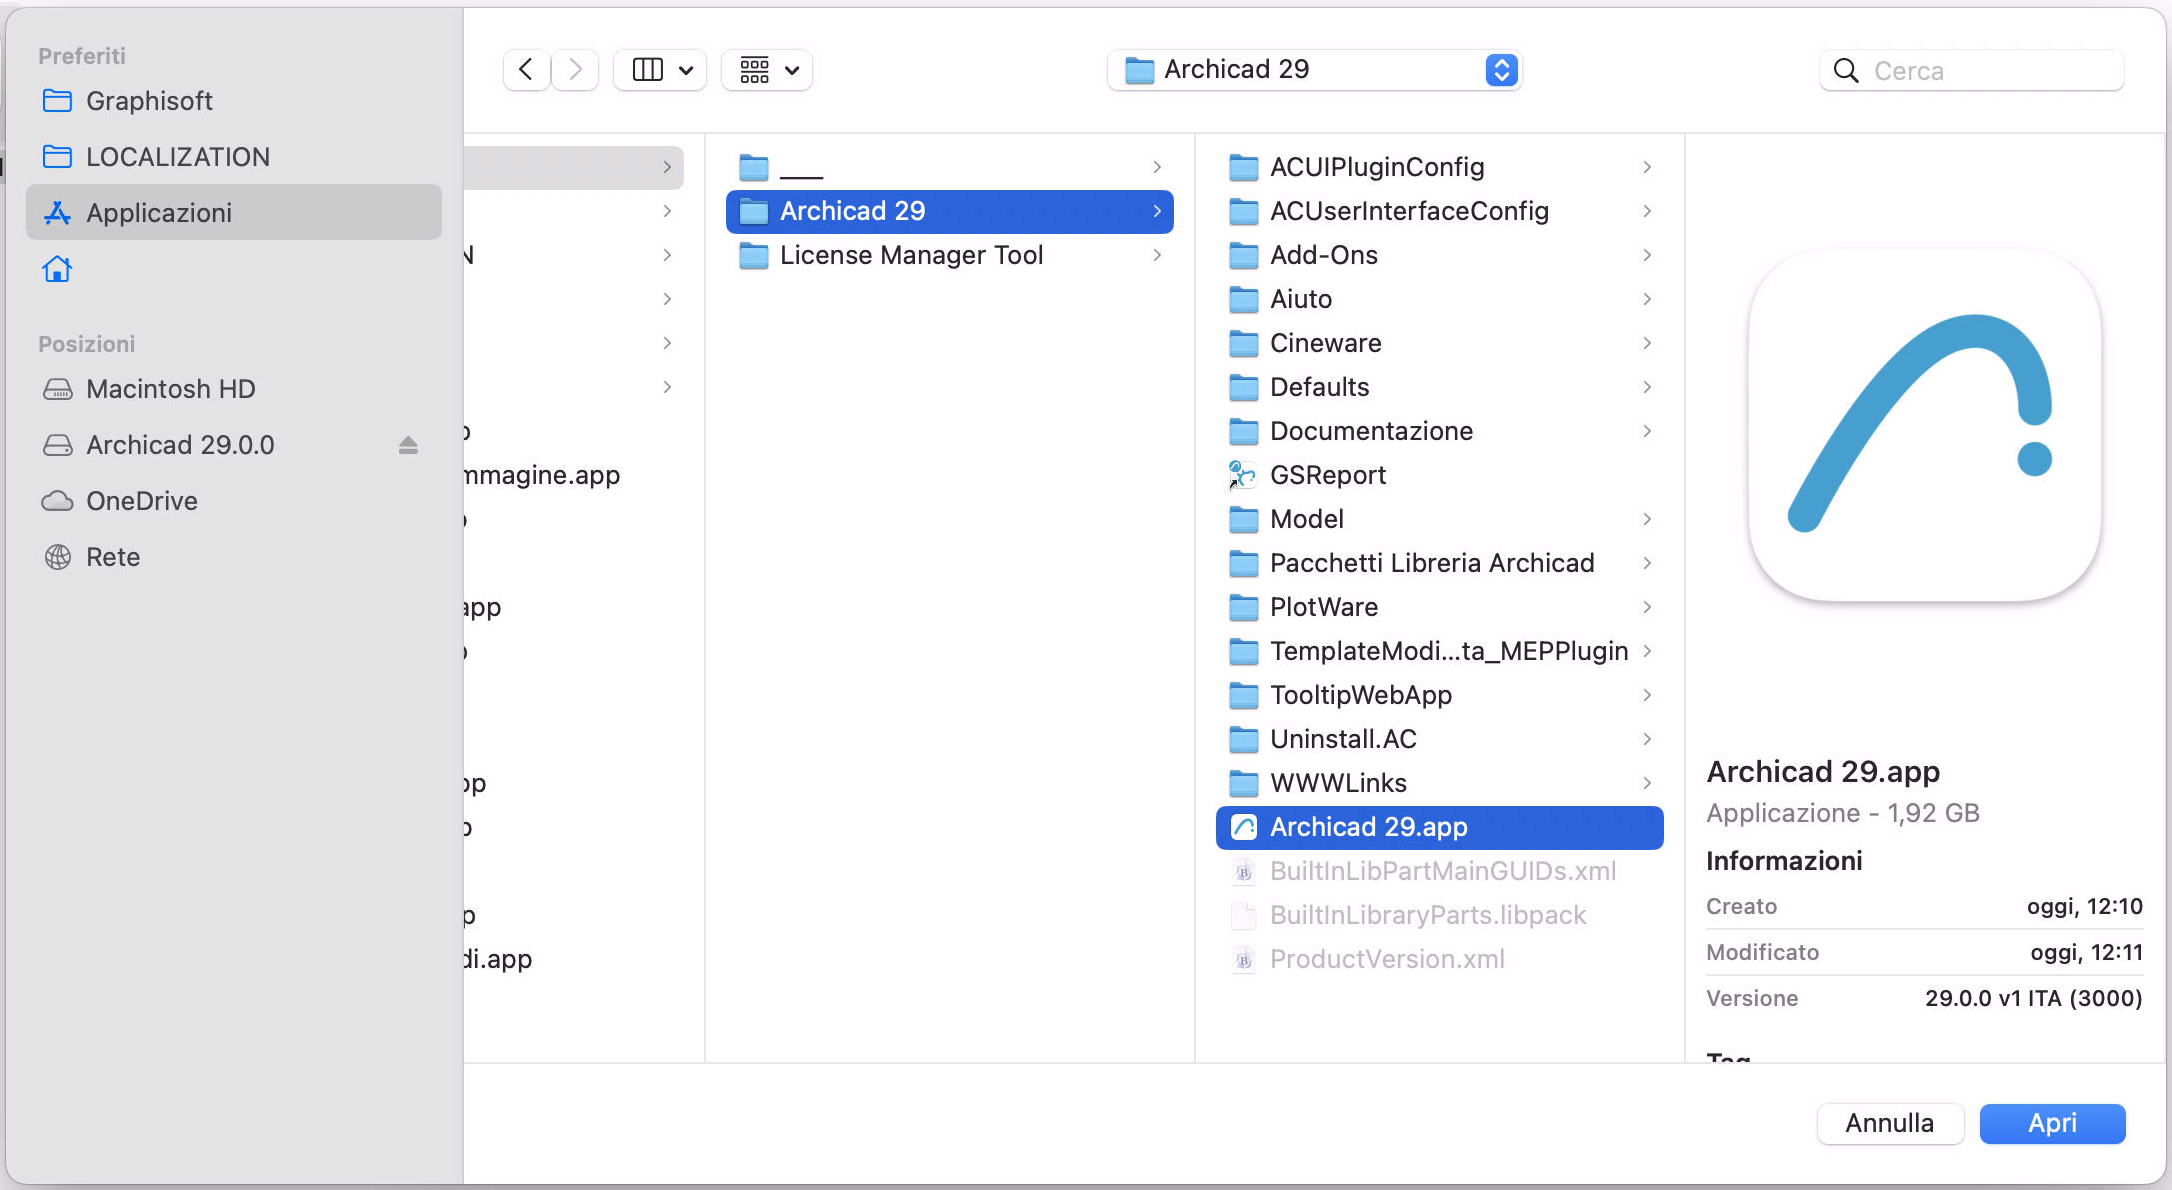Open the column view mode dropdown
The width and height of the screenshot is (2172, 1190).
(661, 70)
